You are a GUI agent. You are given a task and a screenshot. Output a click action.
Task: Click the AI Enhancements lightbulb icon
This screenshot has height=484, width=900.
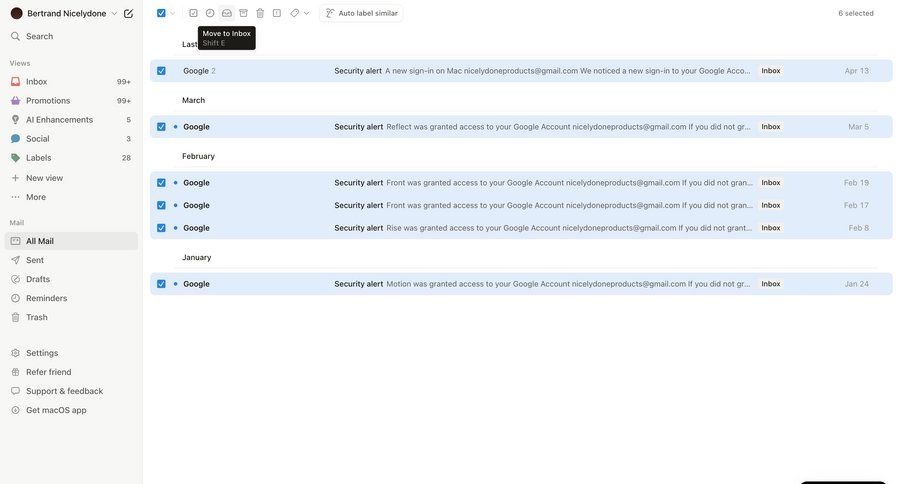tap(15, 119)
